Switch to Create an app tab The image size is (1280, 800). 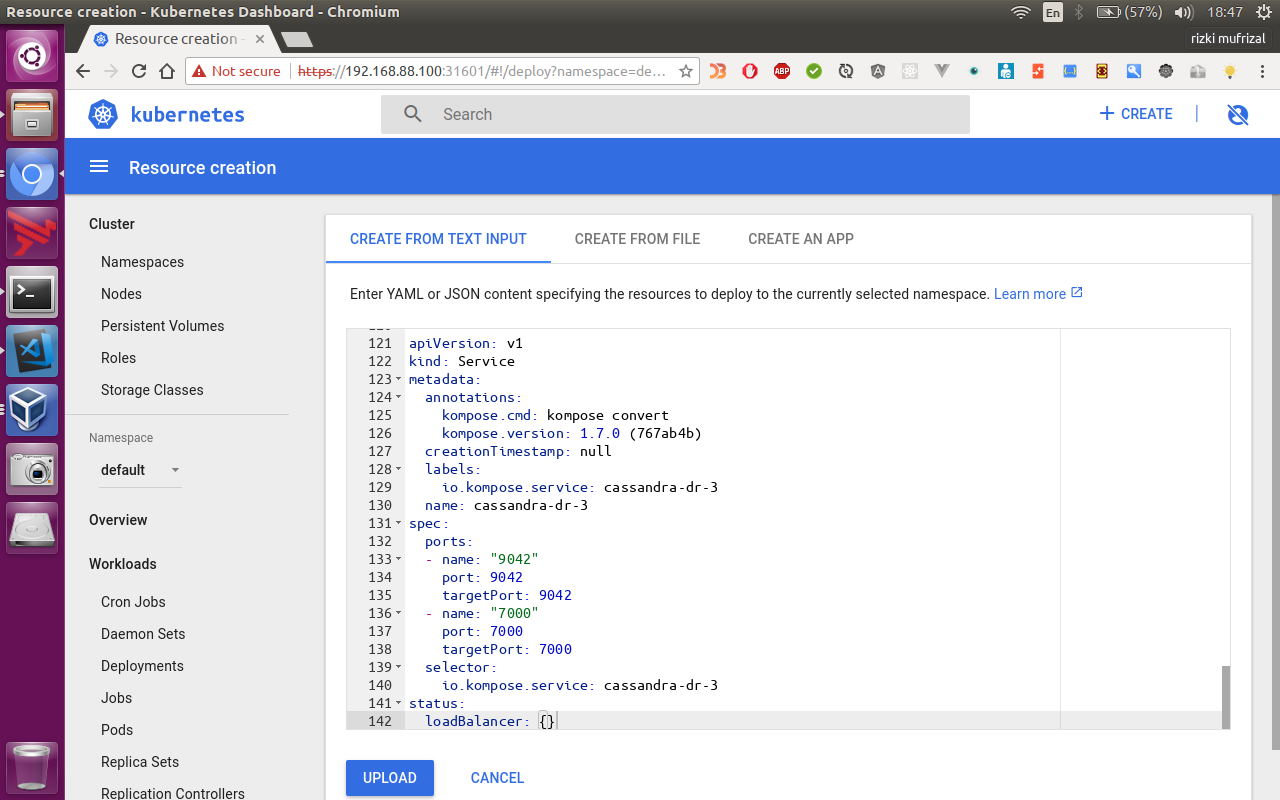pos(801,239)
